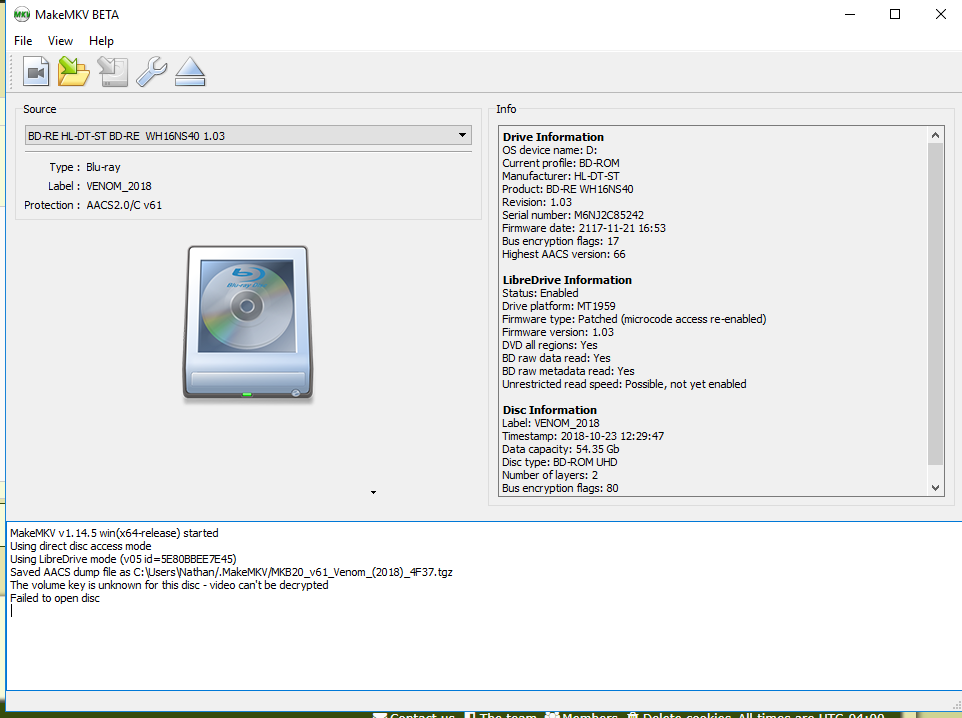The height and width of the screenshot is (718, 962).
Task: Click the Info panel scroll-down arrow
Action: 936,488
